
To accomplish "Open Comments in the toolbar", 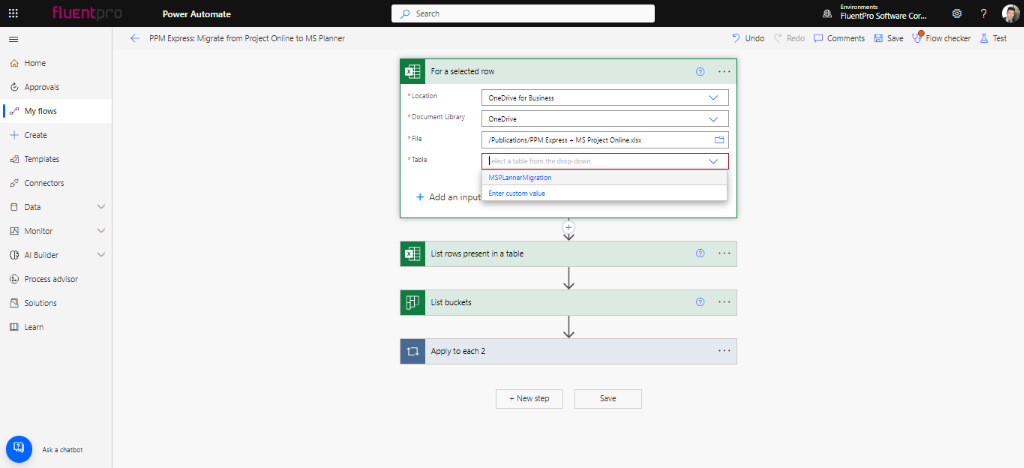I will (839, 39).
